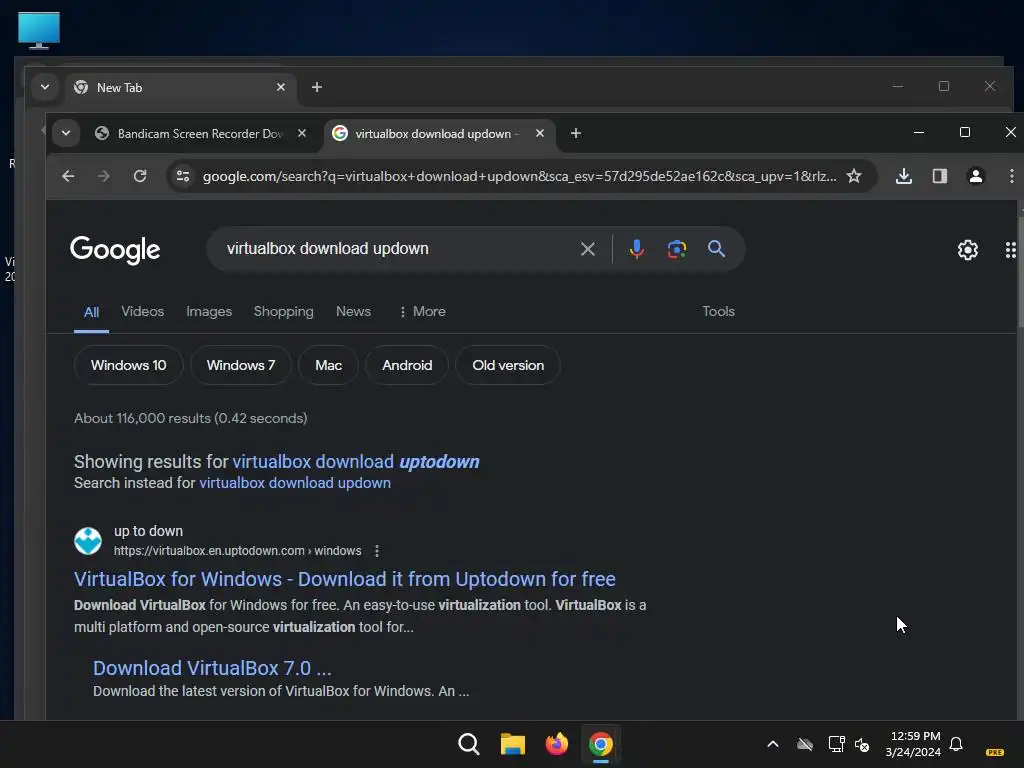
Task: Filter by Mac chip
Action: [328, 365]
